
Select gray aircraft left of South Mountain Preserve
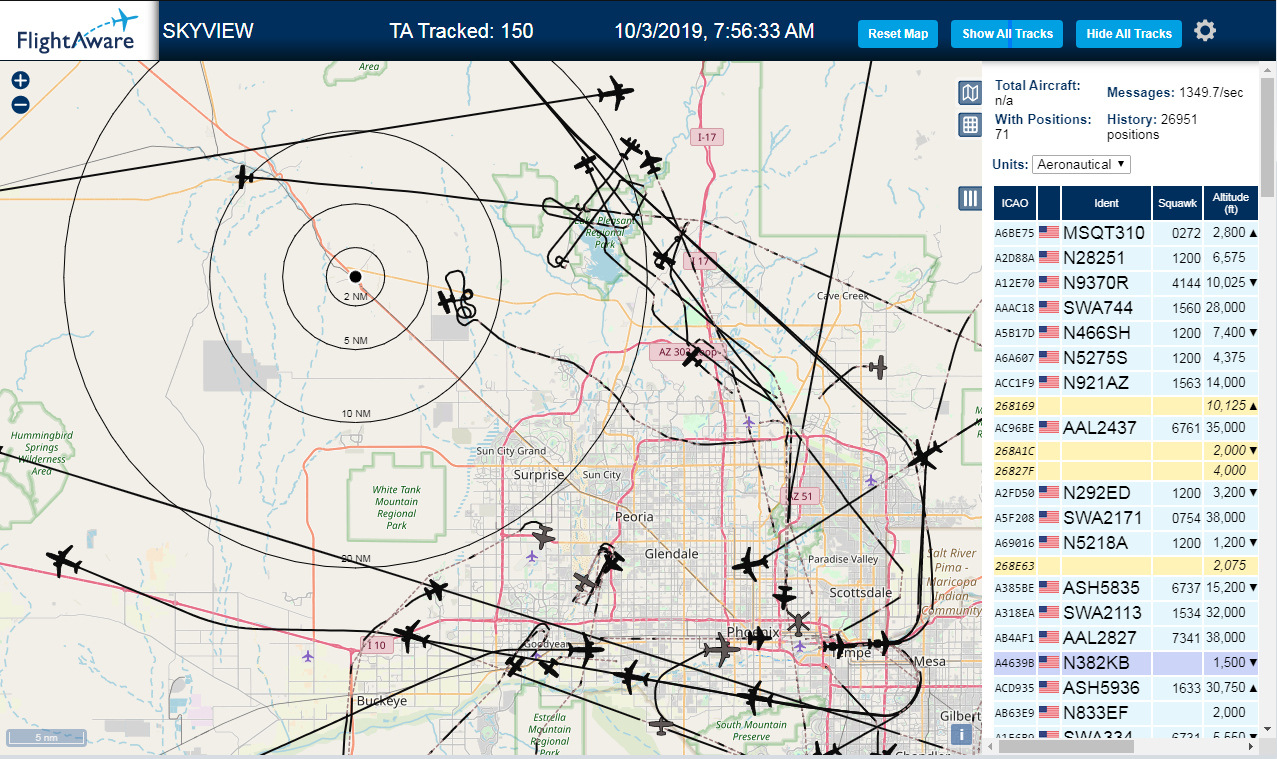661,725
